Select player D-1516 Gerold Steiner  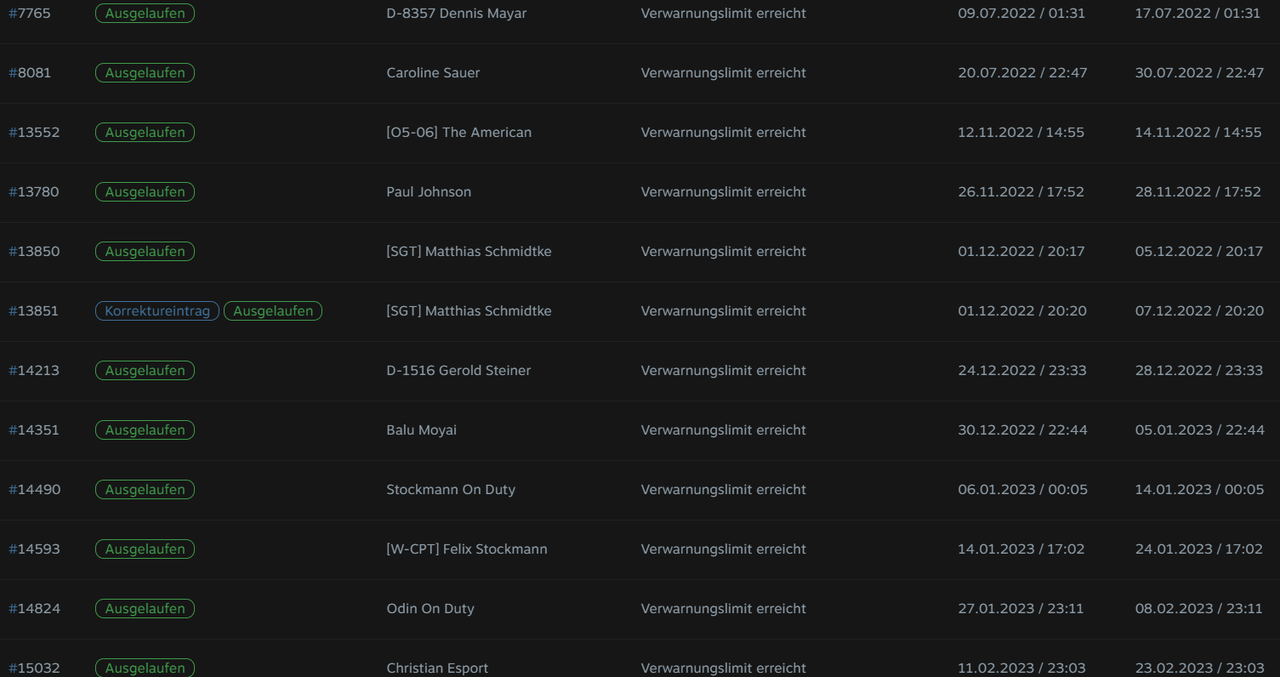coord(459,370)
